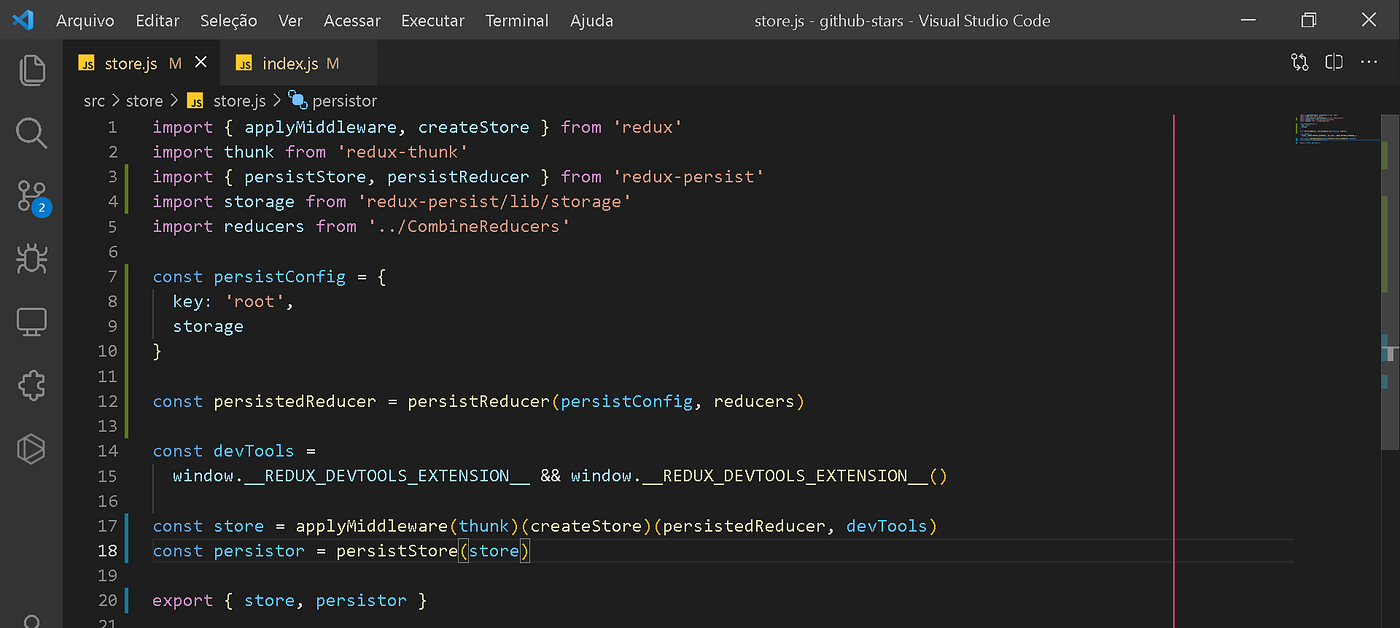Open More Actions ellipsis menu
Viewport: 1400px width, 628px height.
[x=1369, y=62]
